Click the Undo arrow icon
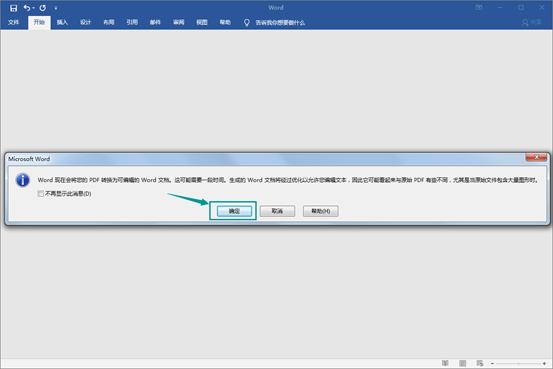 coord(27,8)
